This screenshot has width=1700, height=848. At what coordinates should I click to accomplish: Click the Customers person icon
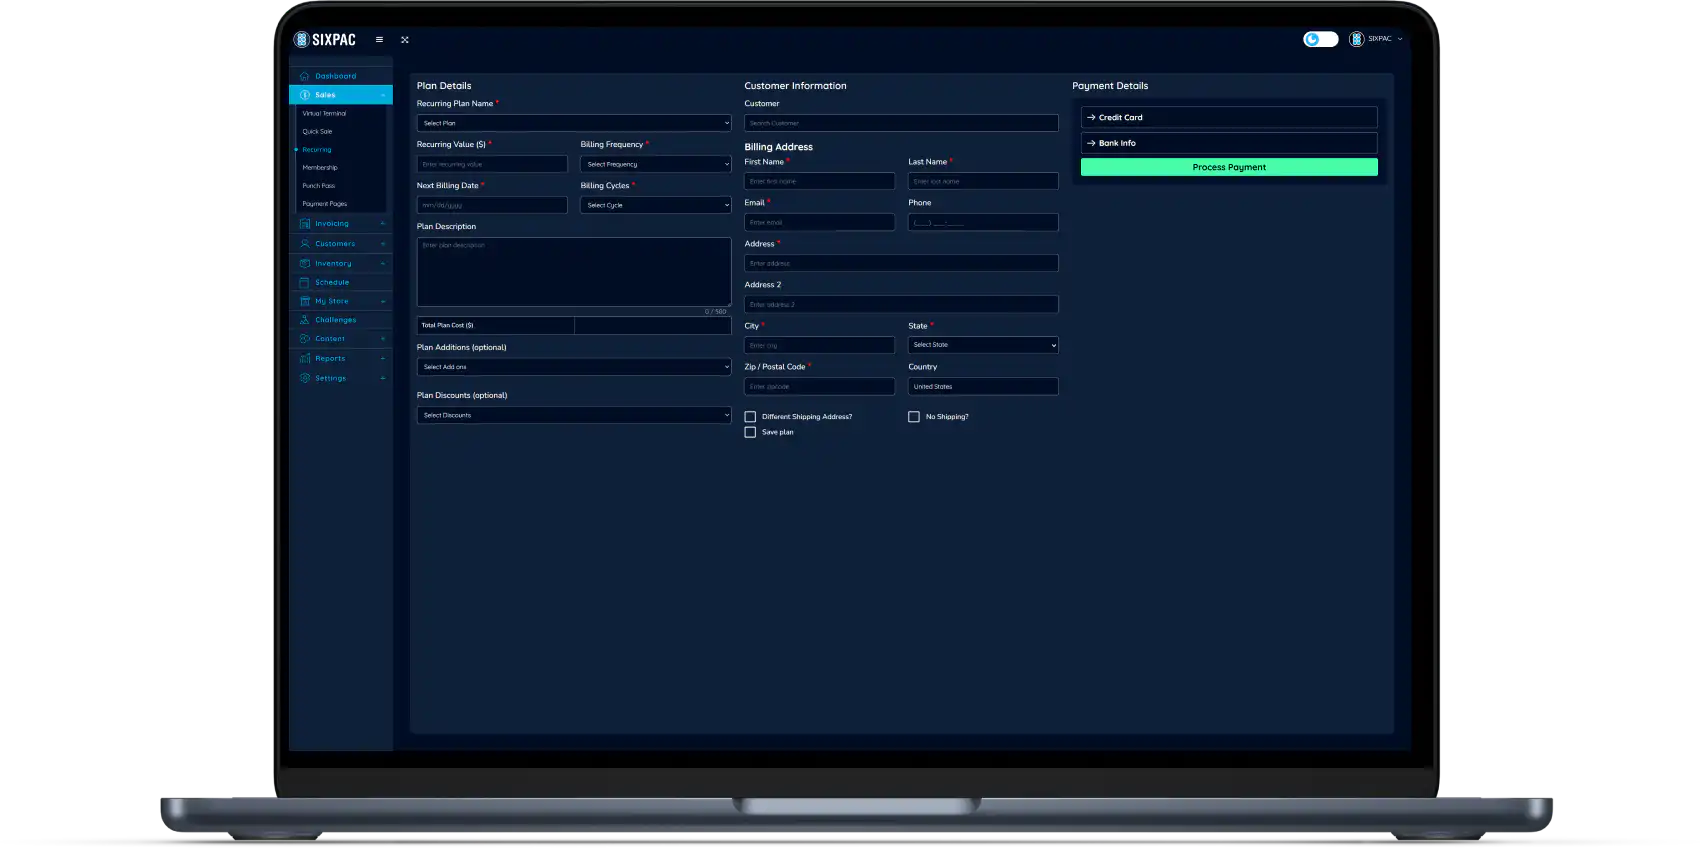(x=305, y=244)
